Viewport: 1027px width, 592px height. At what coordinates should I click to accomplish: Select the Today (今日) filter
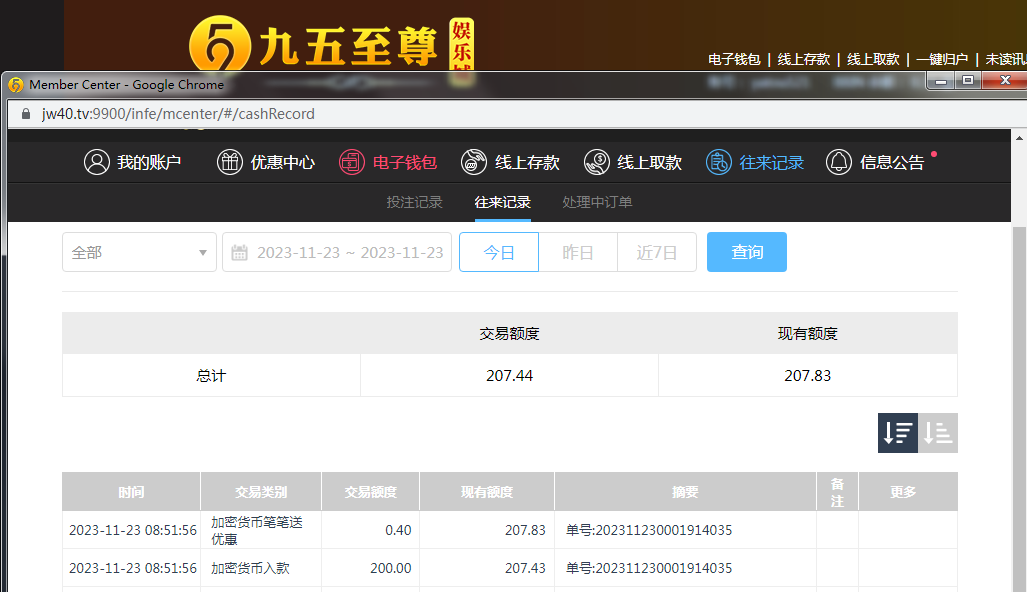point(499,252)
